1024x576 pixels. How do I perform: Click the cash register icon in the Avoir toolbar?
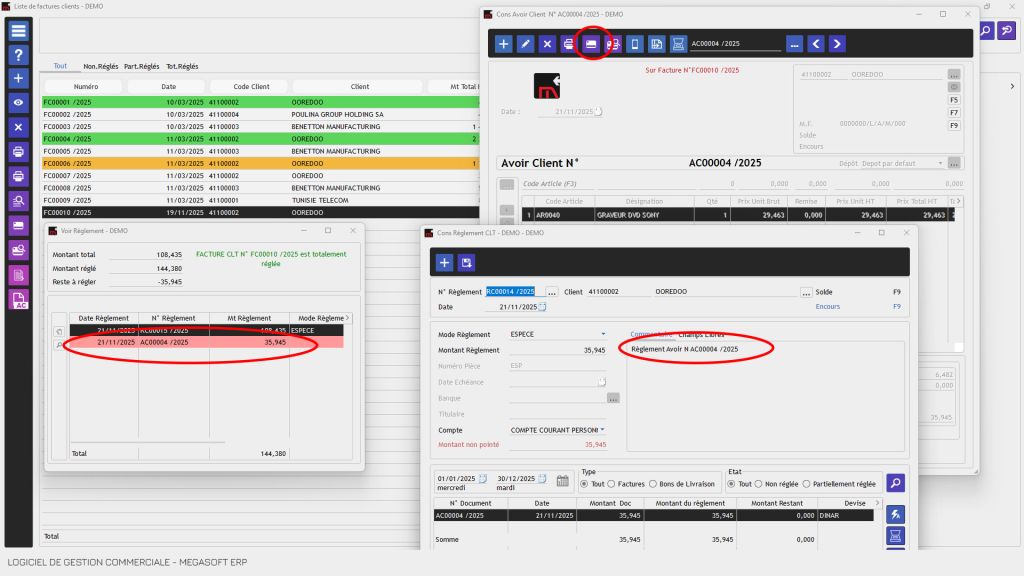679,44
